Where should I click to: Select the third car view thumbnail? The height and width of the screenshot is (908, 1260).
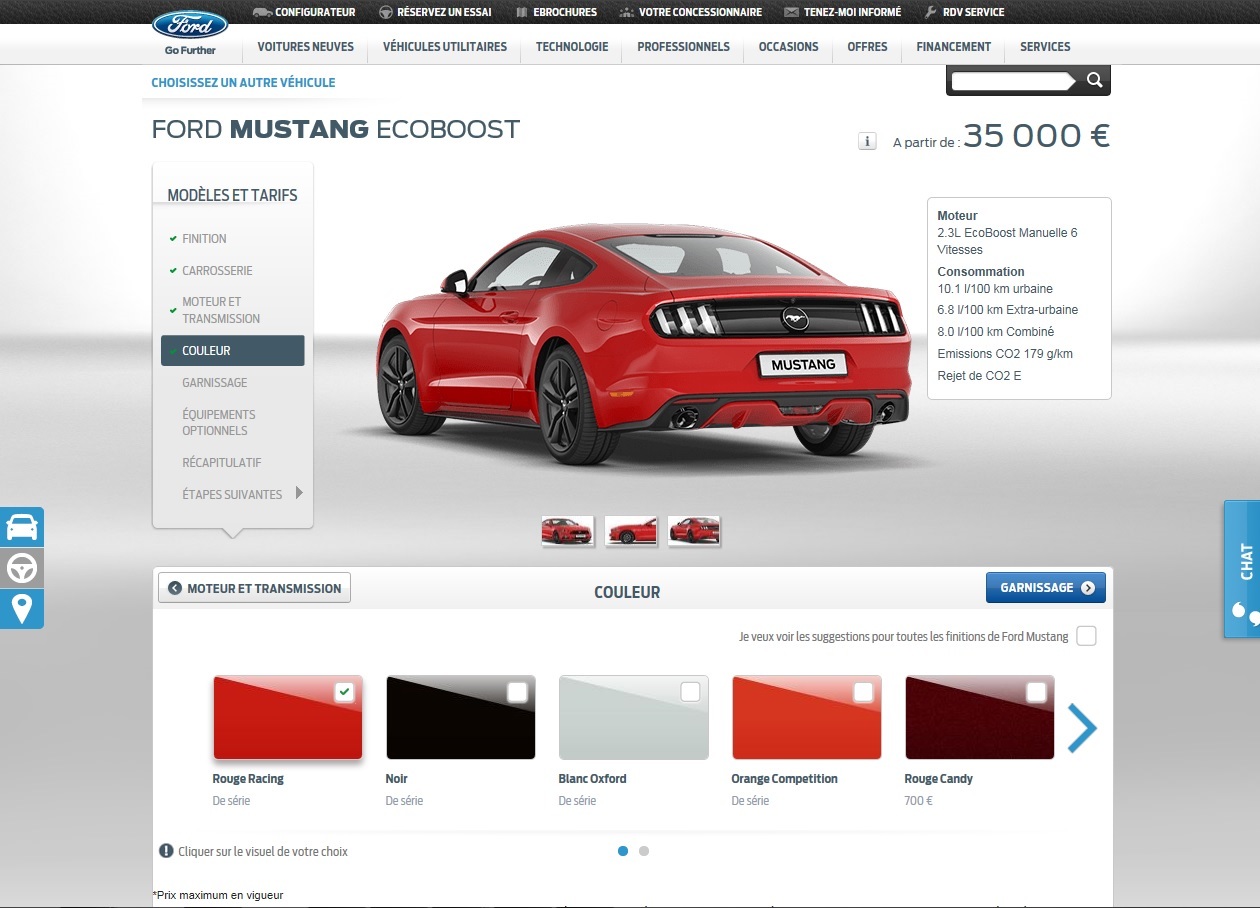pyautogui.click(x=693, y=530)
